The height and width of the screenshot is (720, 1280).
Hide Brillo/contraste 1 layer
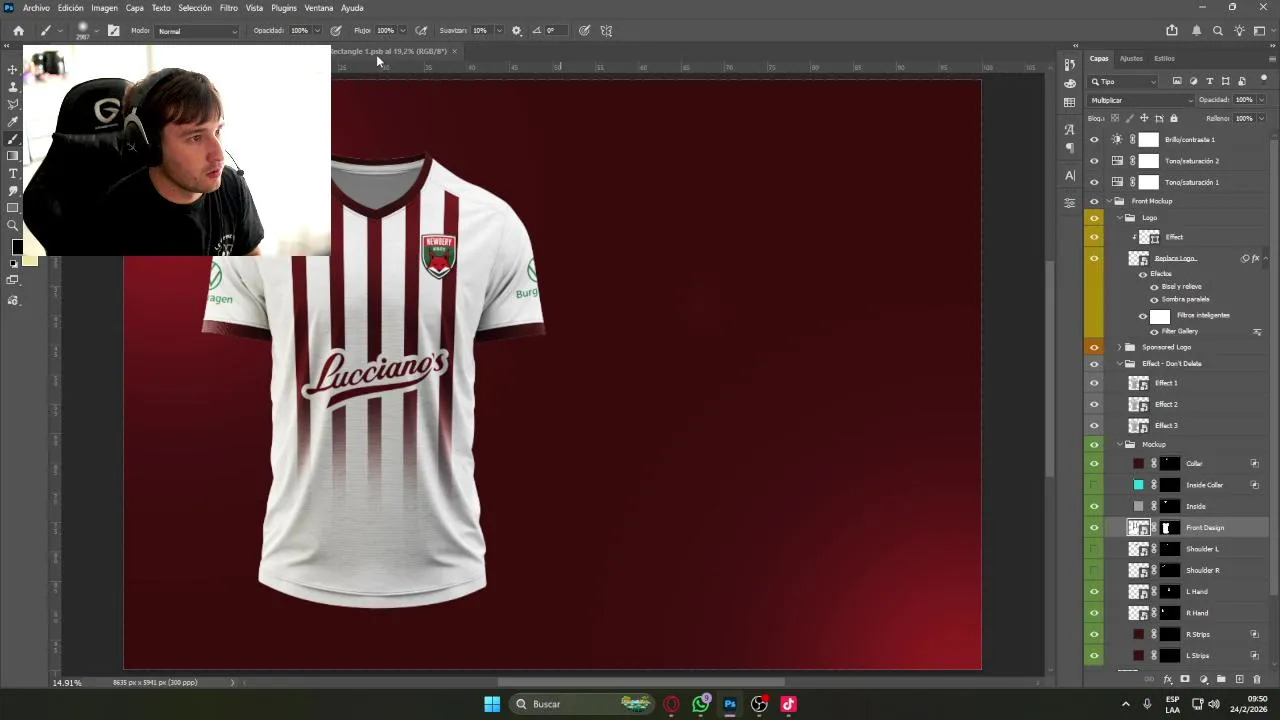pos(1094,140)
